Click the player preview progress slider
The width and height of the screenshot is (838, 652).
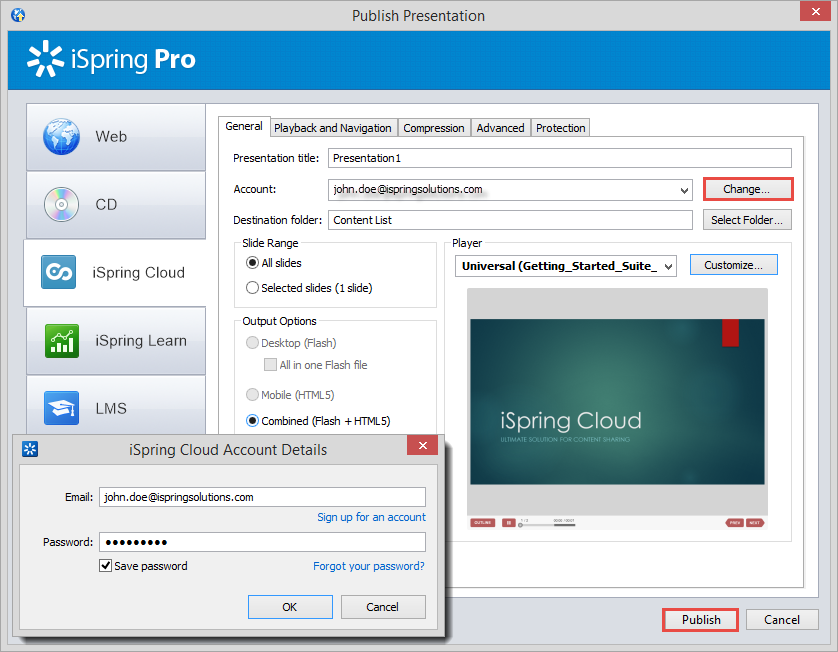[546, 524]
